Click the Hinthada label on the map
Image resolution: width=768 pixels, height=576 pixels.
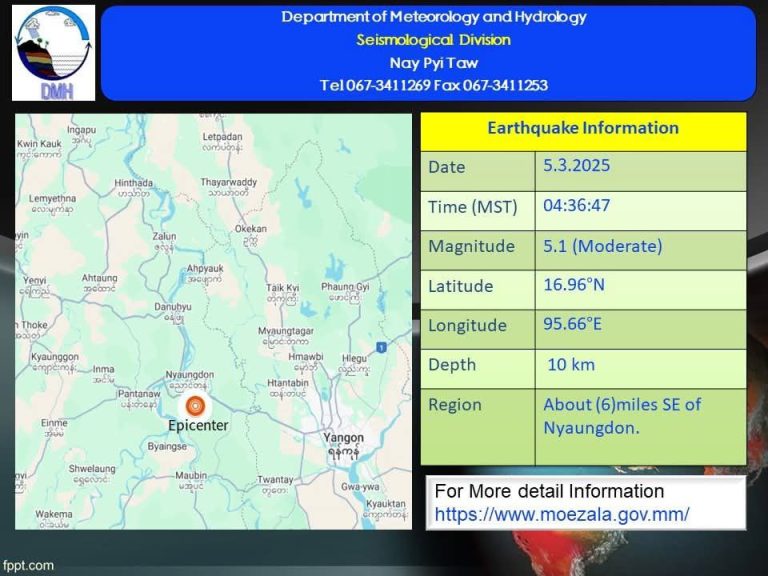pos(134,184)
